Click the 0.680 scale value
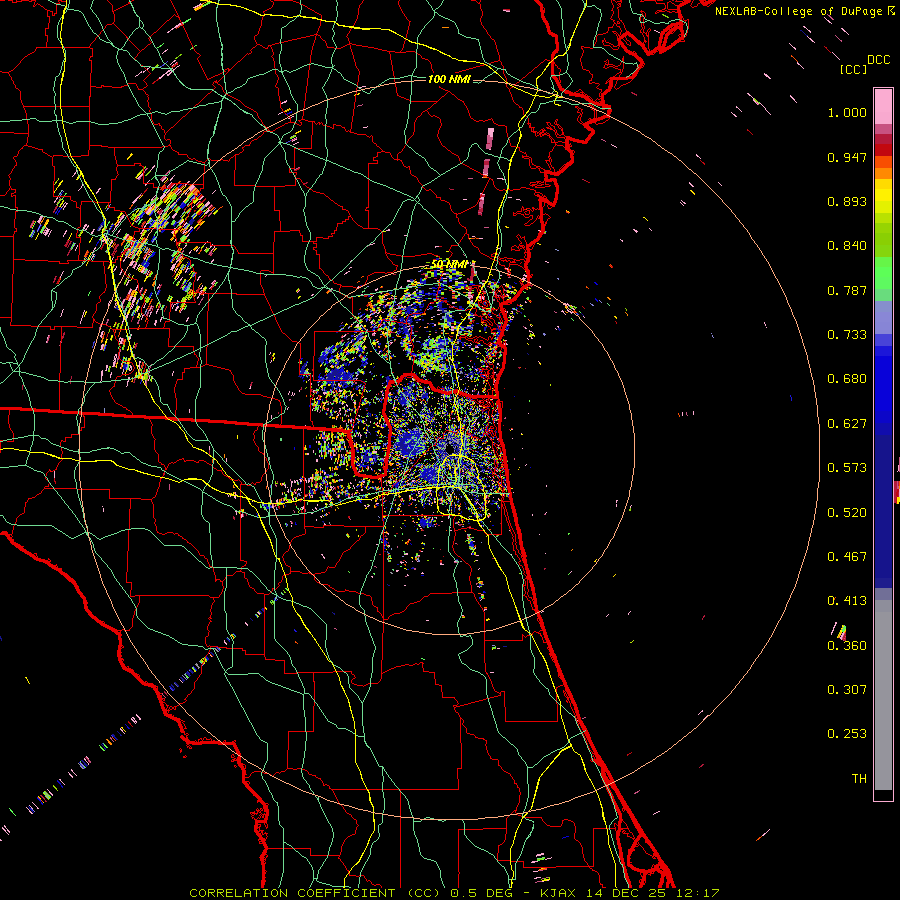 click(x=847, y=379)
